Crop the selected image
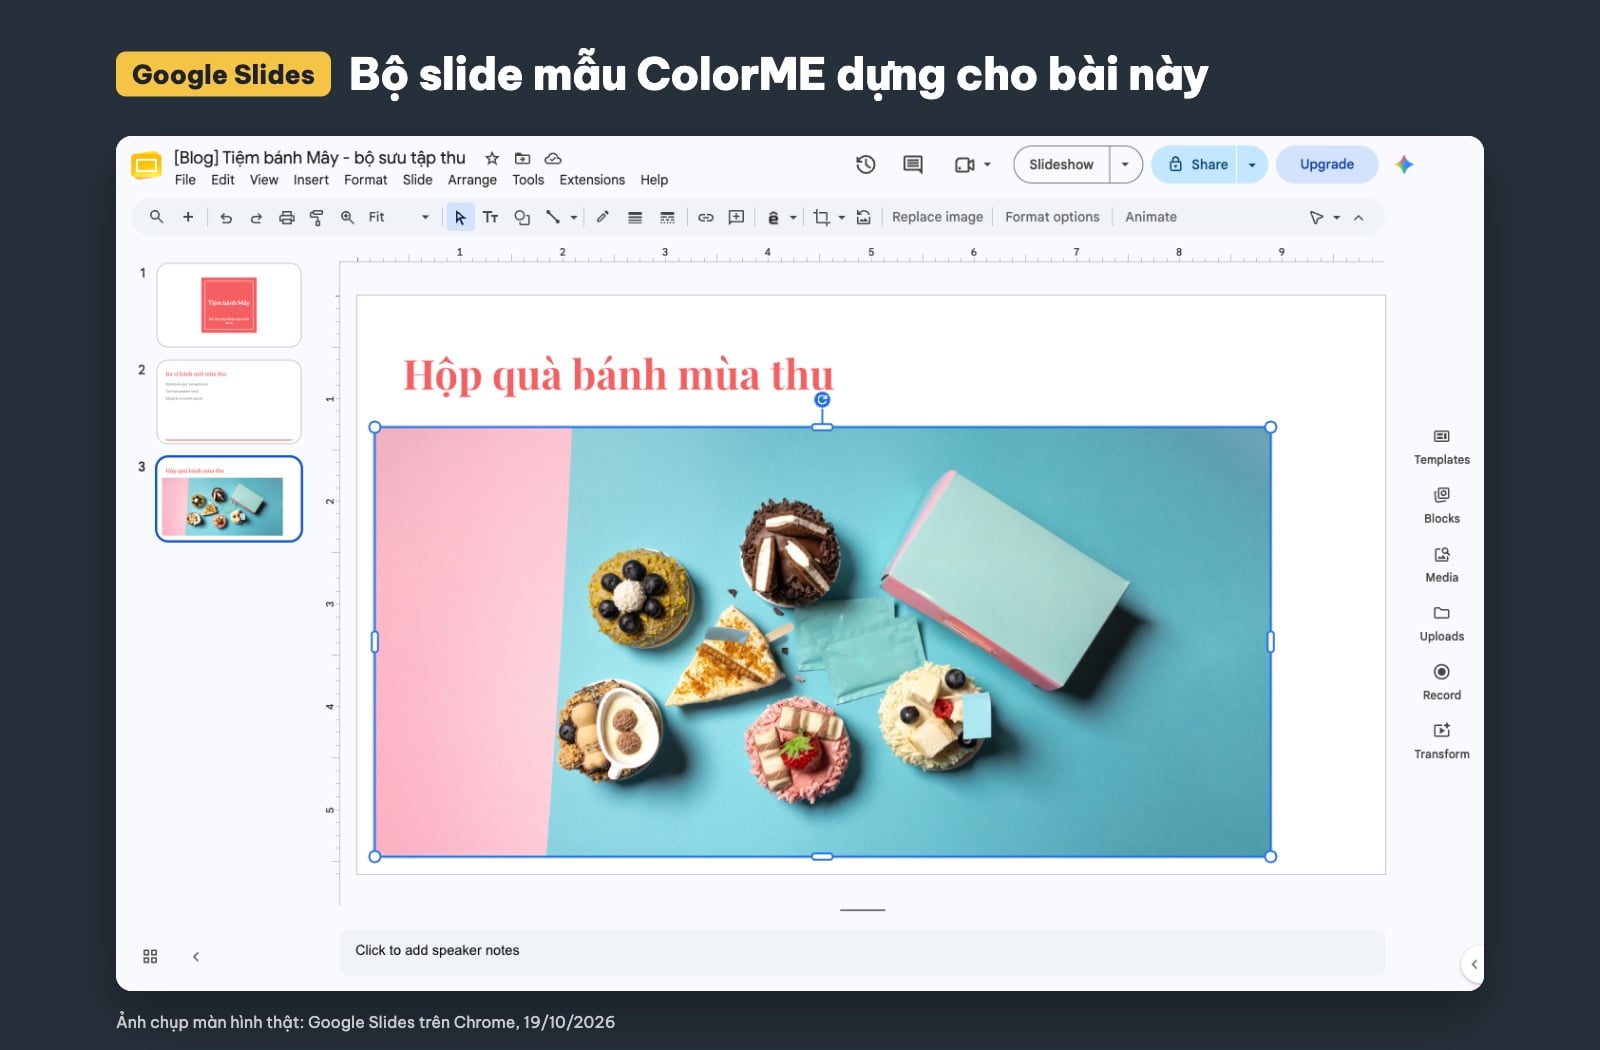1600x1050 pixels. [x=822, y=217]
